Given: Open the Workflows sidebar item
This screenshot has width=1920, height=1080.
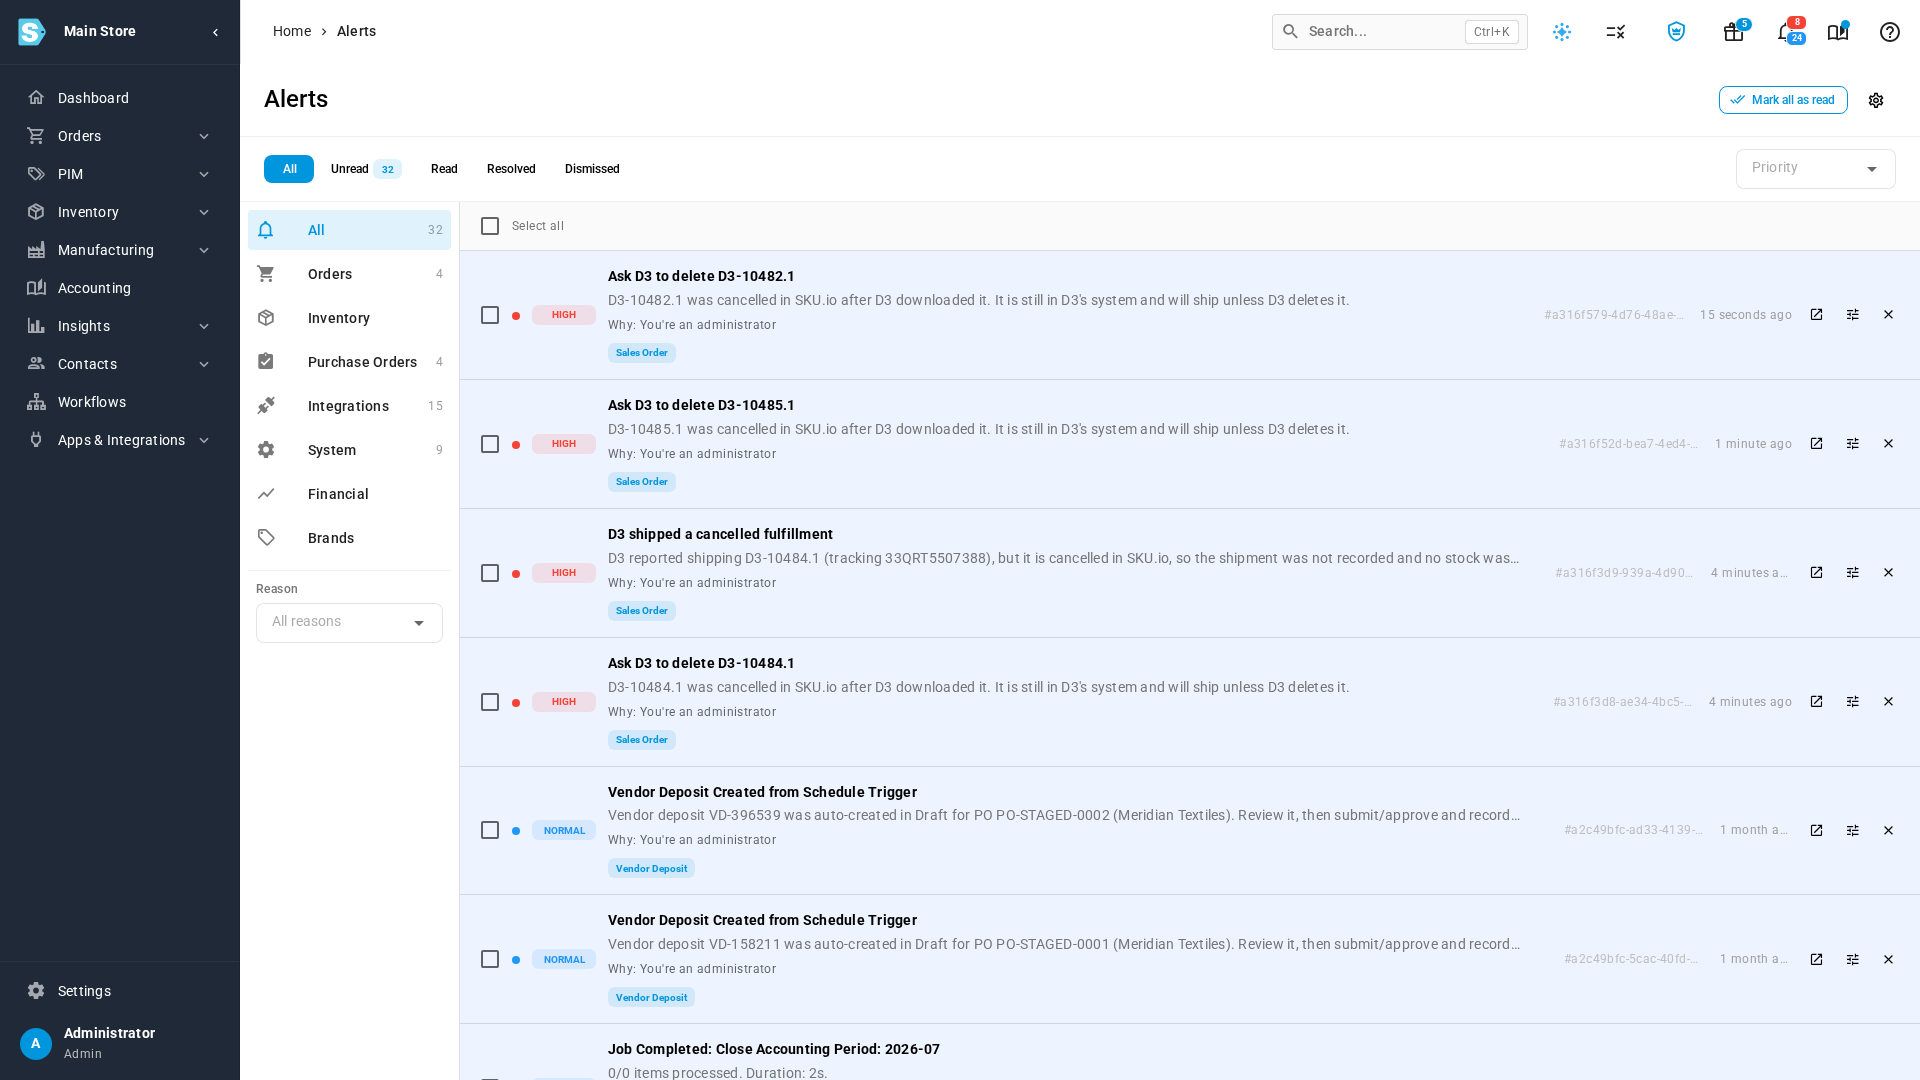Looking at the screenshot, I should (120, 402).
